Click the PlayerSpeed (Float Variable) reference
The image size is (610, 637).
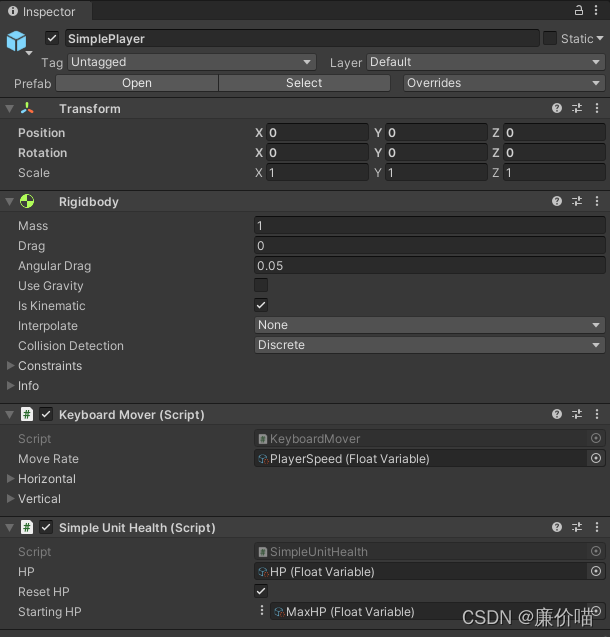(x=420, y=458)
